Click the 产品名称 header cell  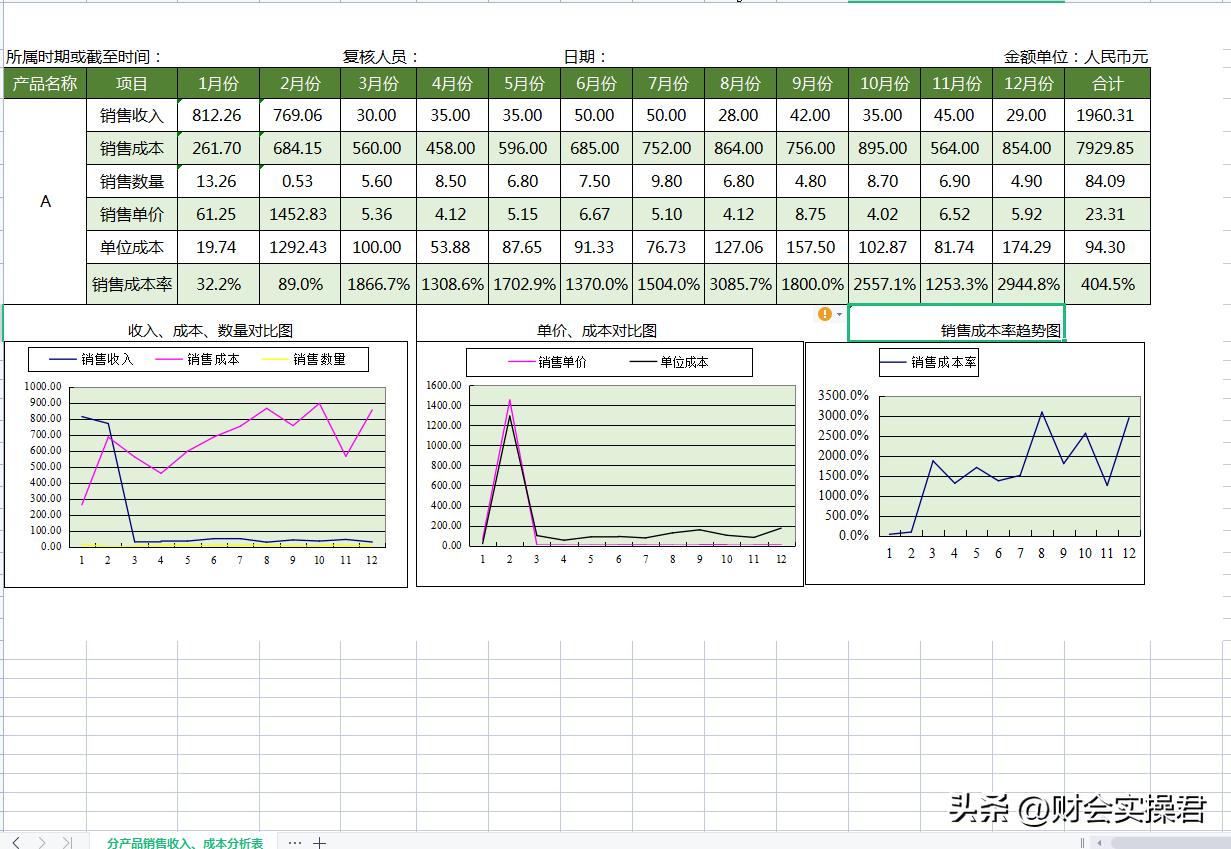coord(45,84)
